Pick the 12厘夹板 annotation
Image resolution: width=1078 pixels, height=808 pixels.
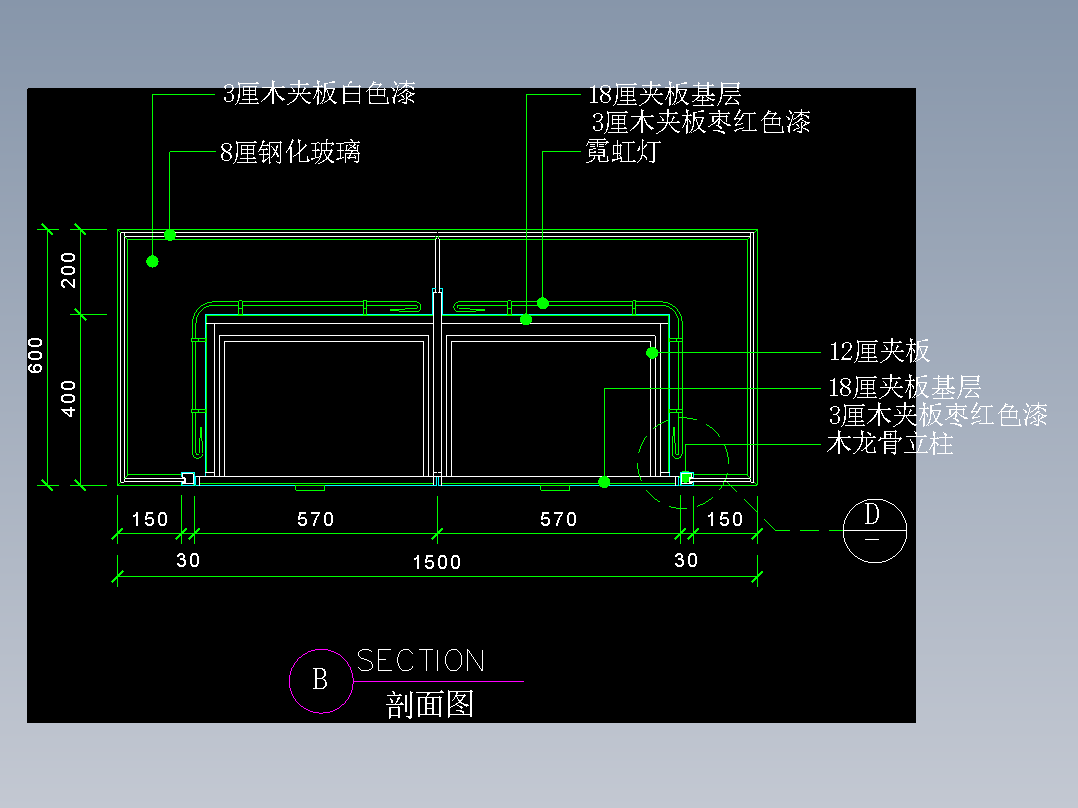pyautogui.click(x=879, y=351)
